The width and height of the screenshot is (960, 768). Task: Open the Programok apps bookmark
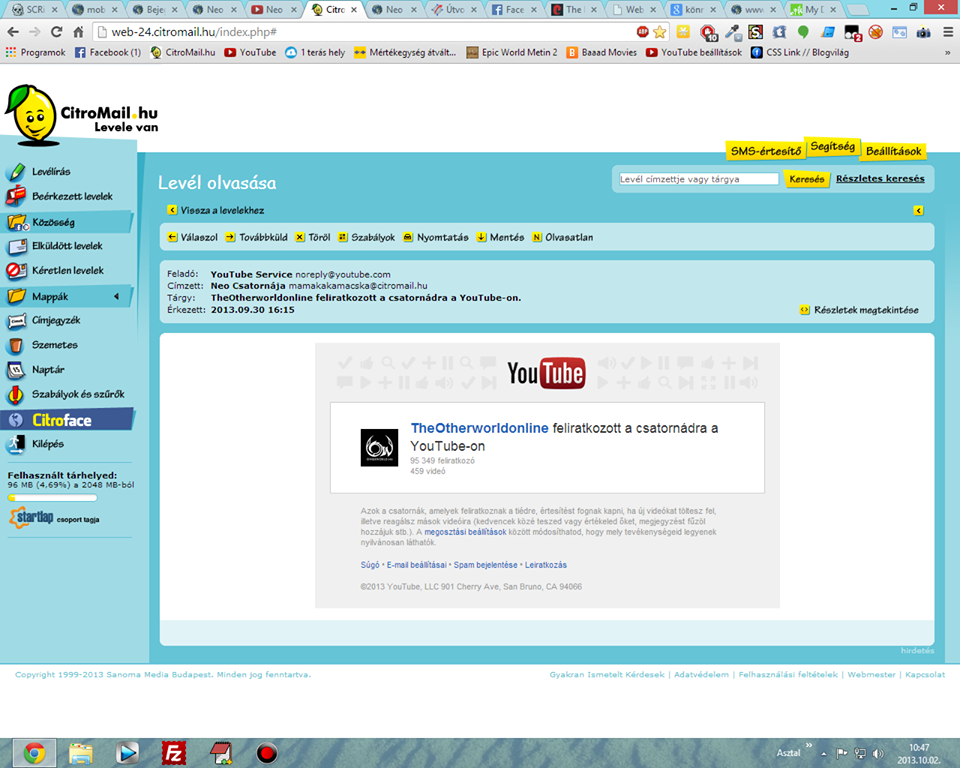click(x=36, y=53)
